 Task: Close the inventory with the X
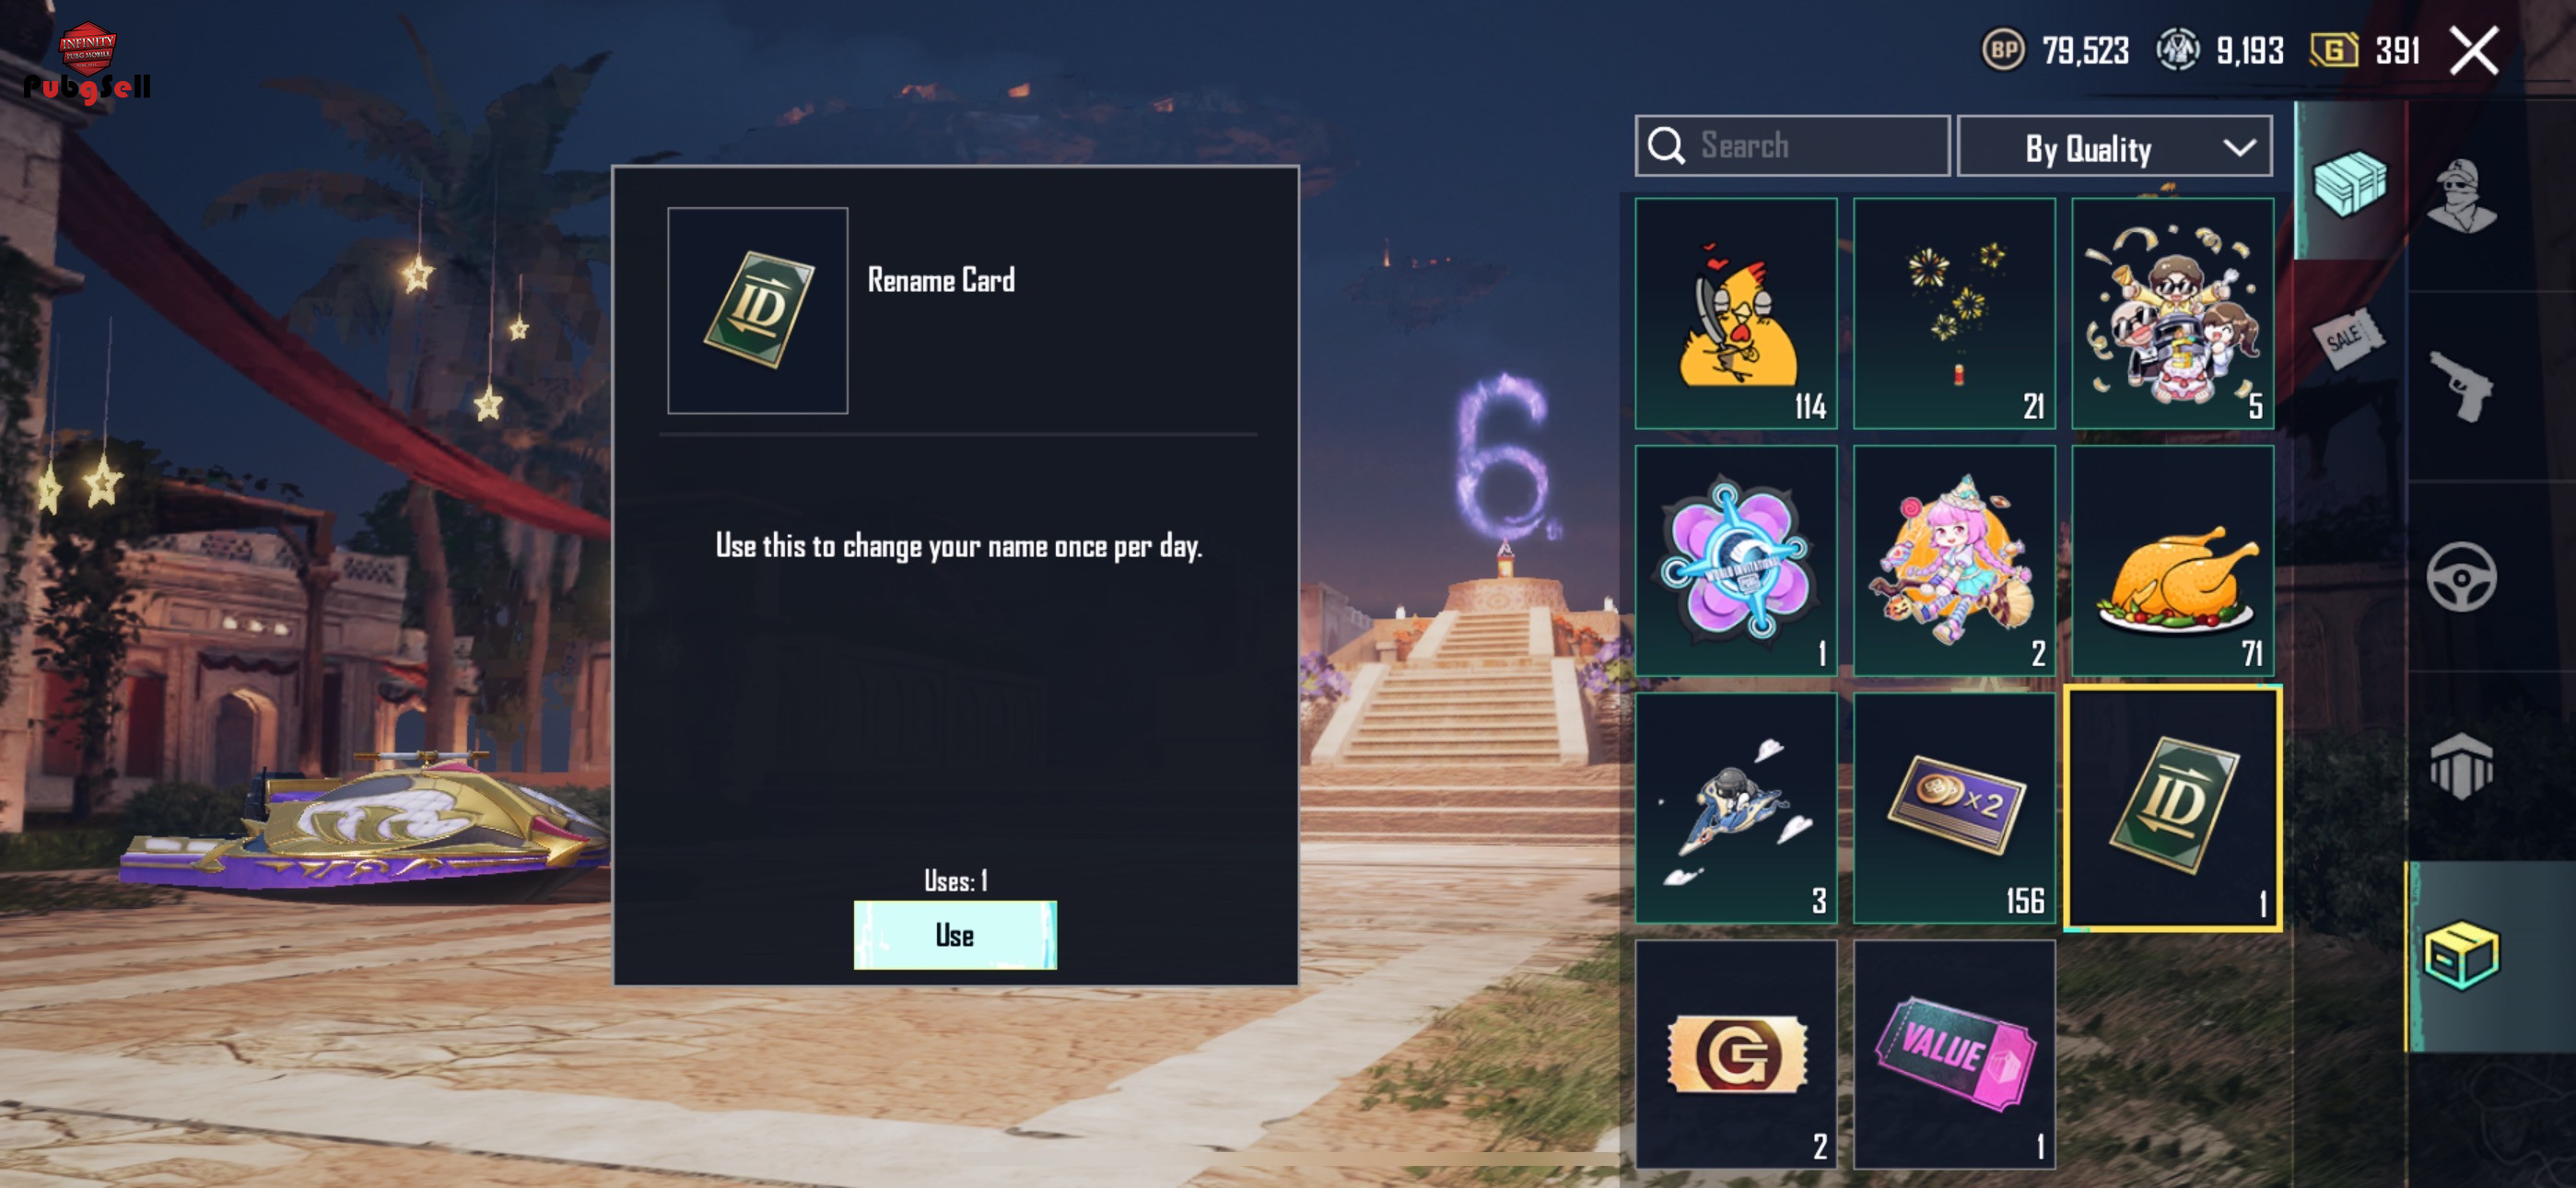click(x=2474, y=50)
